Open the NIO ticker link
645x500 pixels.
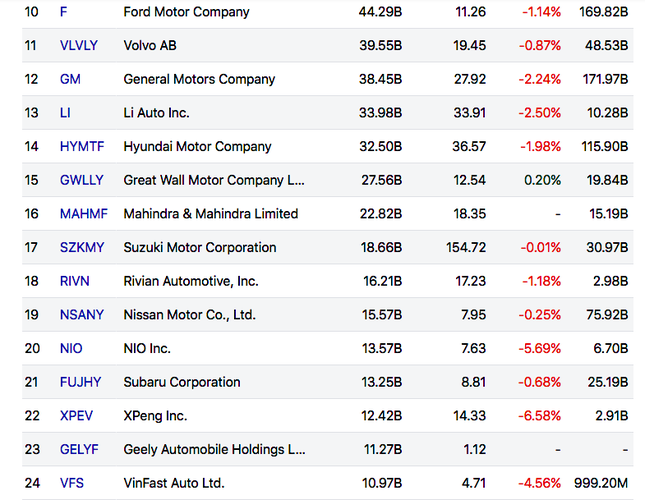pyautogui.click(x=71, y=348)
